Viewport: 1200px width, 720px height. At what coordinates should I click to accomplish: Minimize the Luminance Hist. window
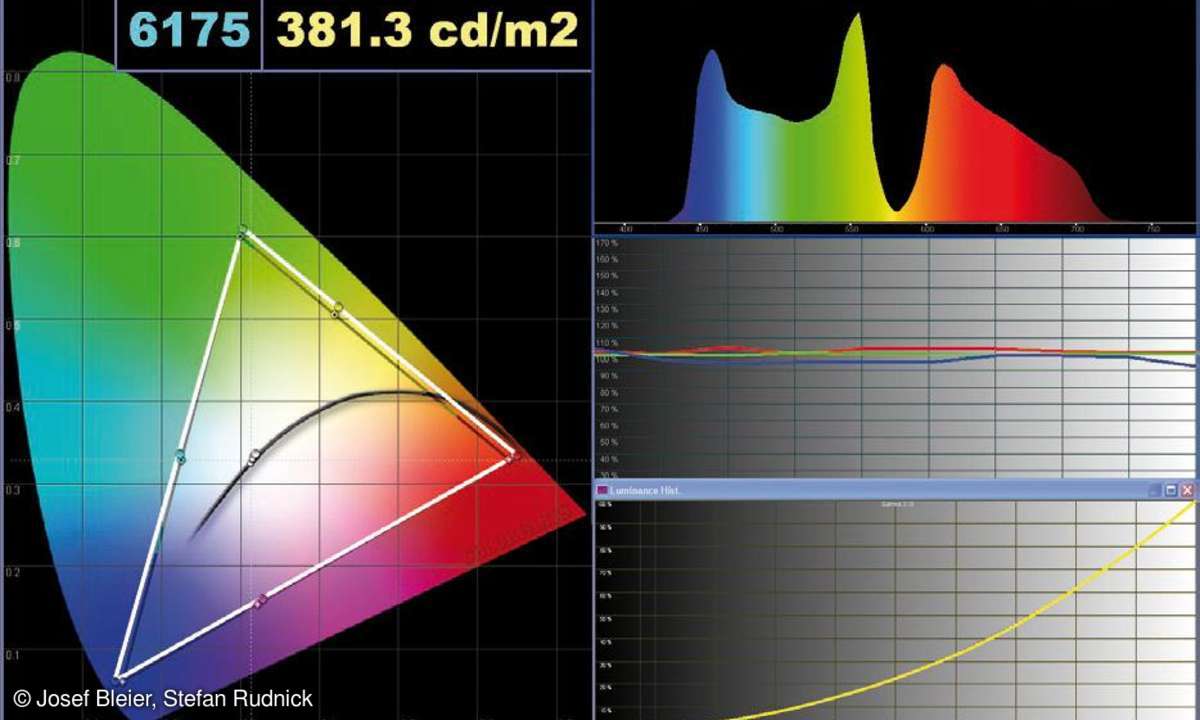pos(1155,491)
